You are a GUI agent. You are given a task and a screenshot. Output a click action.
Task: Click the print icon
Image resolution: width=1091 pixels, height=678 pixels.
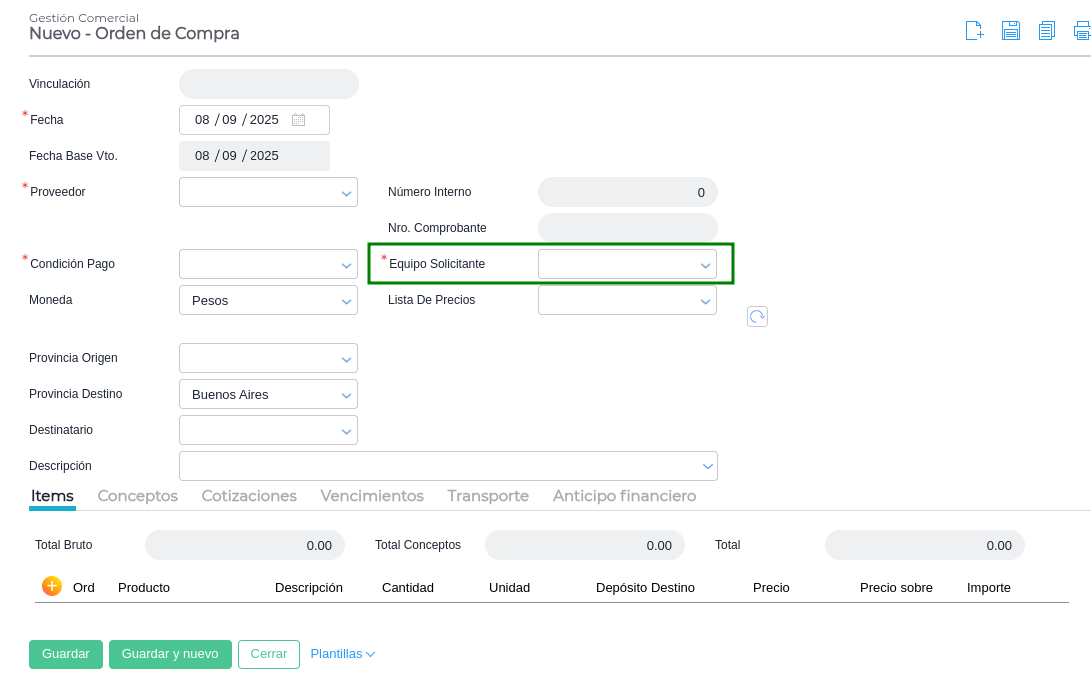click(x=1082, y=31)
